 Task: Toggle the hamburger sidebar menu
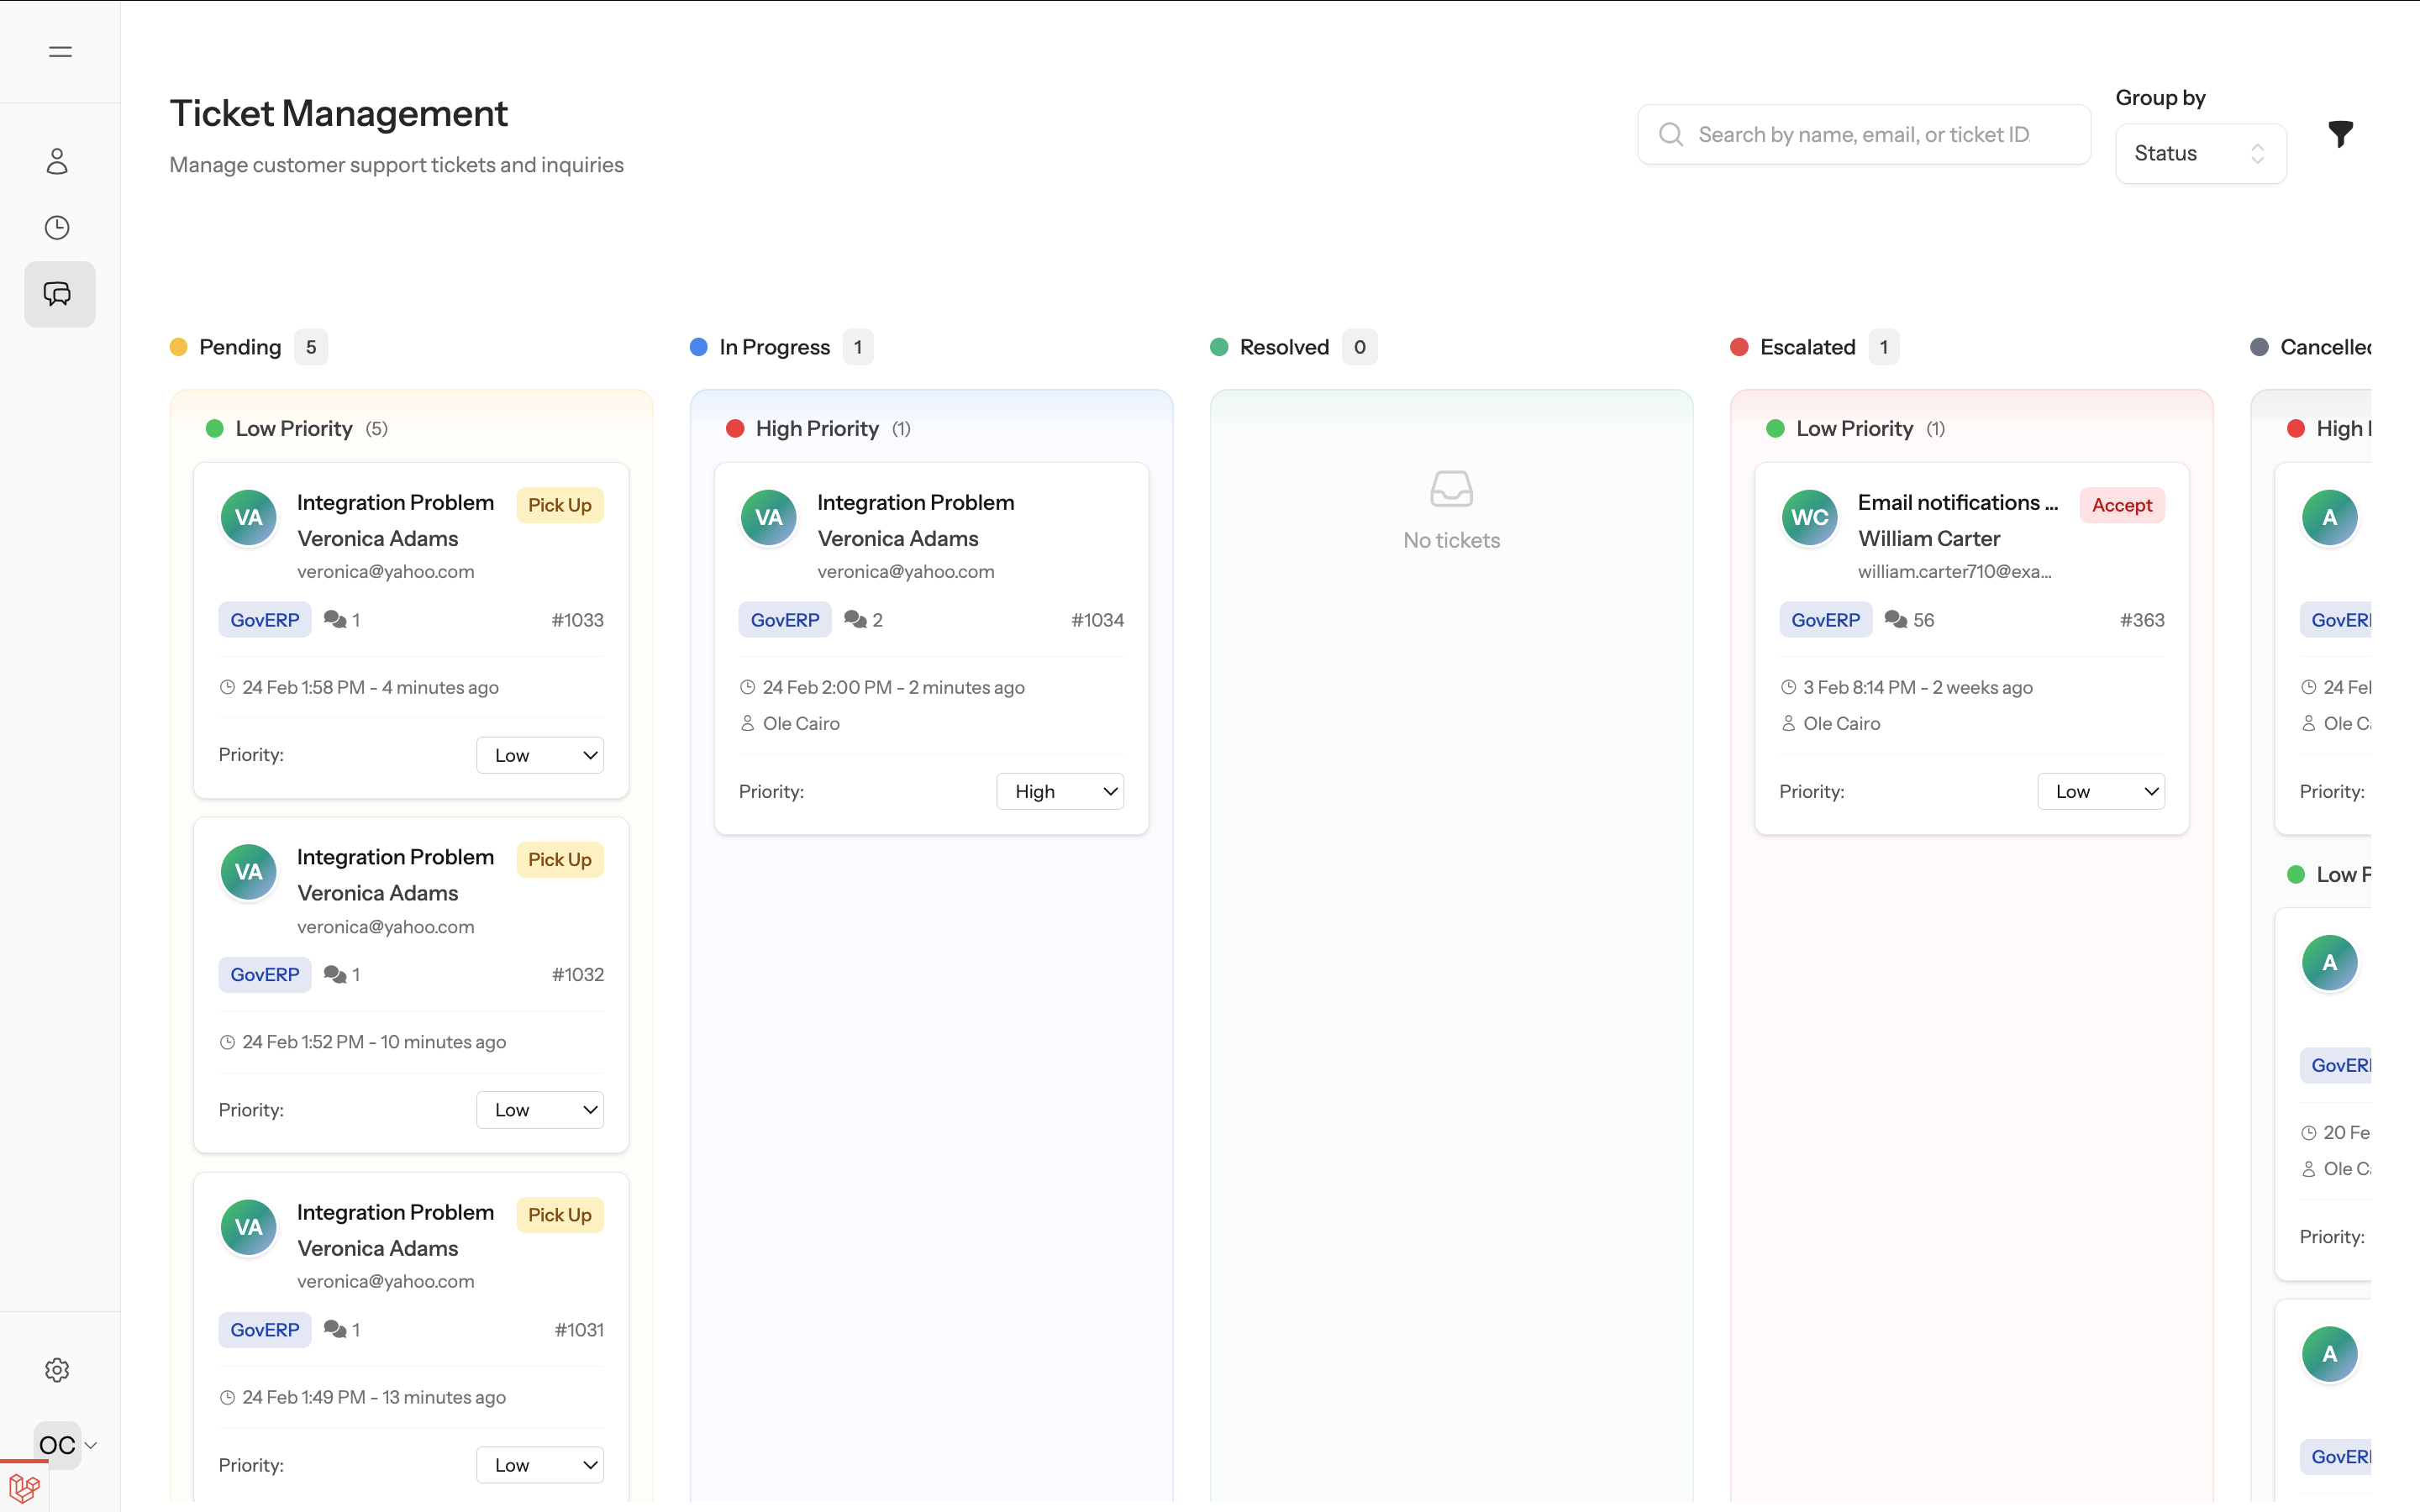click(x=60, y=52)
